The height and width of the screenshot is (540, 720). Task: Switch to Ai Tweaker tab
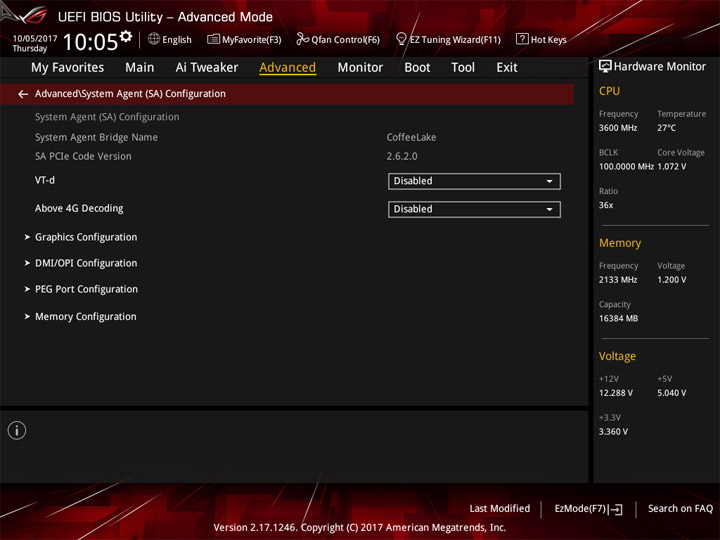[x=207, y=68]
